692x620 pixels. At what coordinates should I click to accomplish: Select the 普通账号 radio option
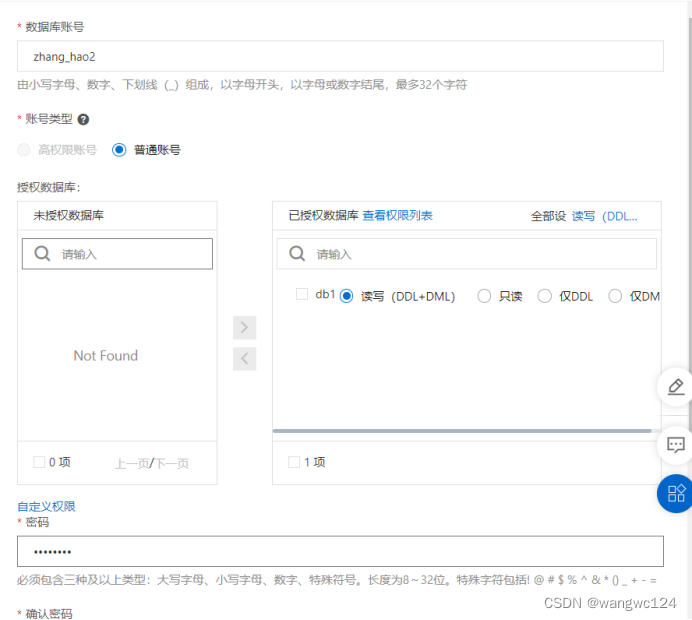point(119,150)
